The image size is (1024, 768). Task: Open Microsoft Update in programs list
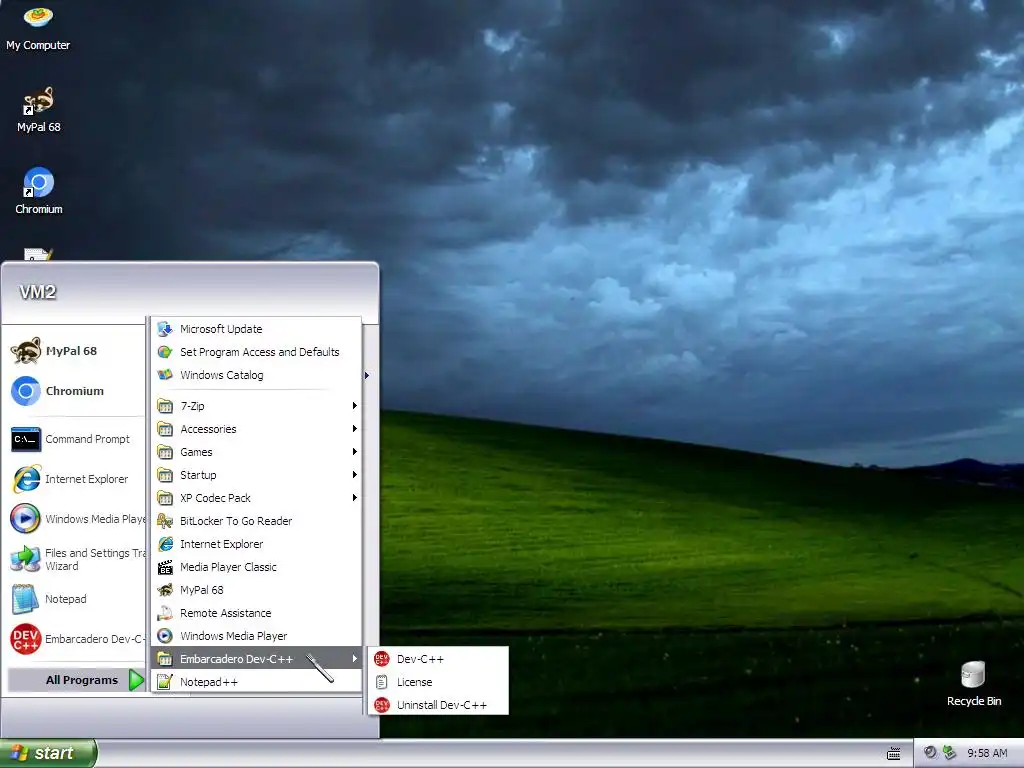click(257, 329)
